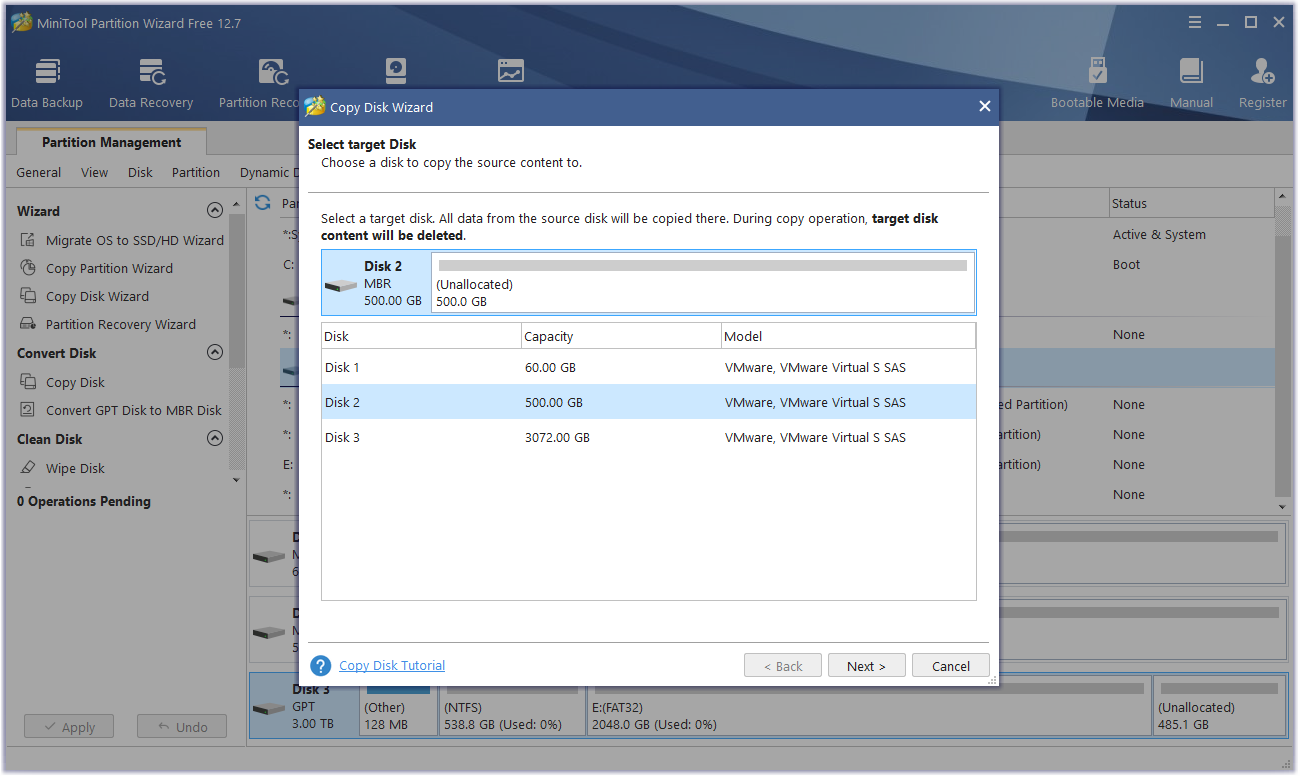The height and width of the screenshot is (776, 1300).
Task: Click '60.00 GB' capacity cell
Action: coord(550,367)
